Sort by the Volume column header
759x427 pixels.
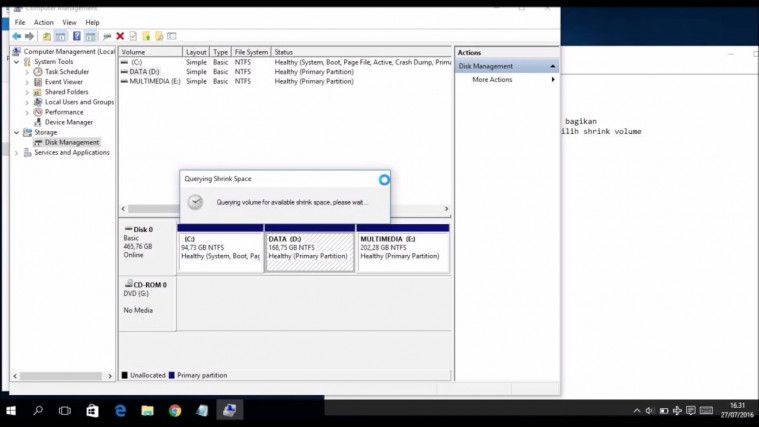click(151, 52)
